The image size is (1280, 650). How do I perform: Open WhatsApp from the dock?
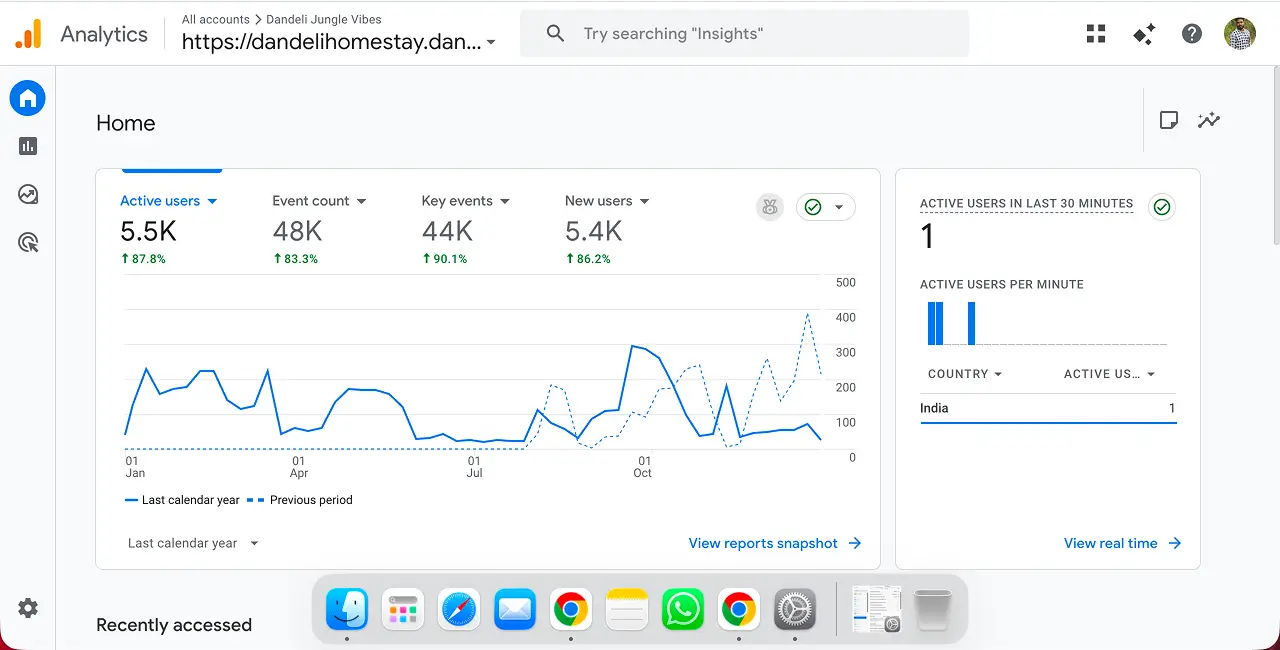click(x=683, y=609)
